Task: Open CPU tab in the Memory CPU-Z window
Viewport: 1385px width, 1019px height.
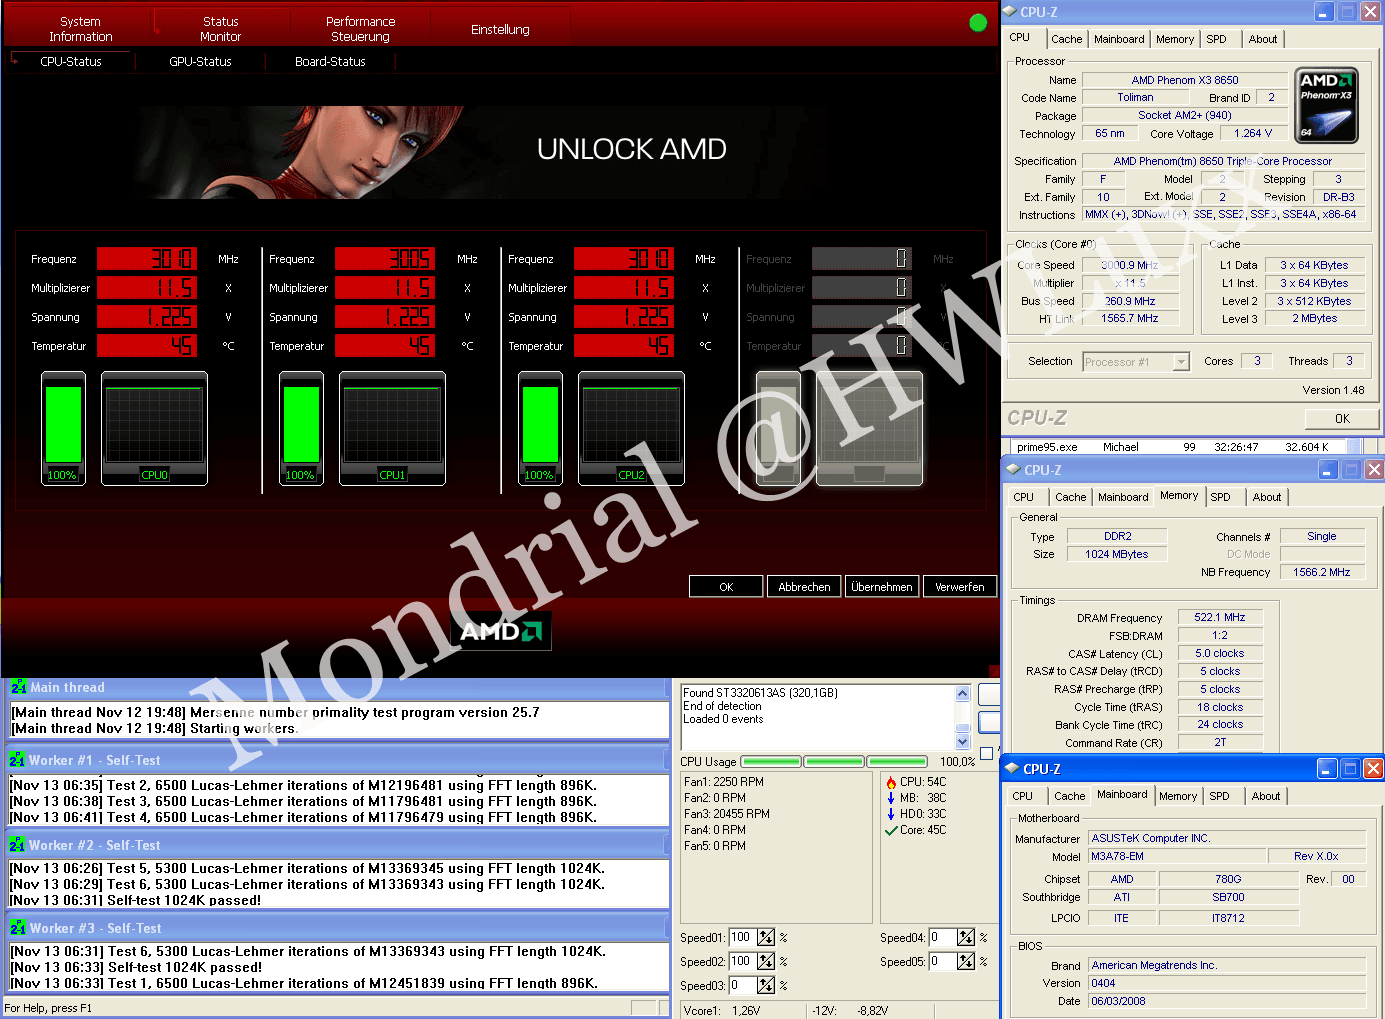Action: (x=1024, y=497)
